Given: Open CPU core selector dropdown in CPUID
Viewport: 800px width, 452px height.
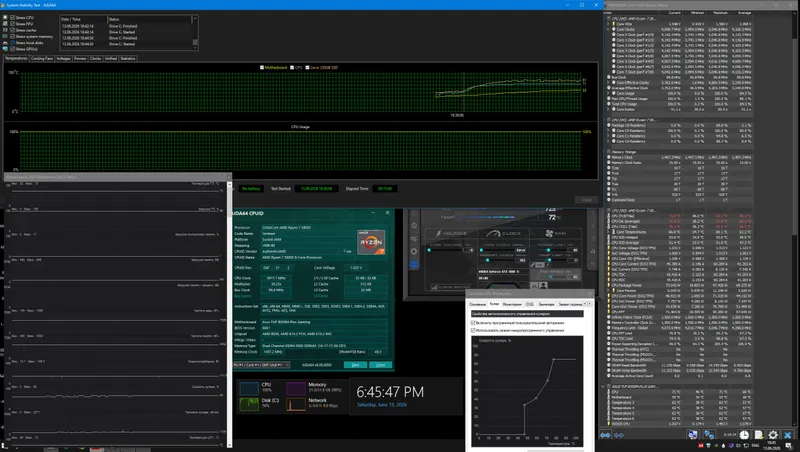Looking at the screenshot, I should pos(261,365).
